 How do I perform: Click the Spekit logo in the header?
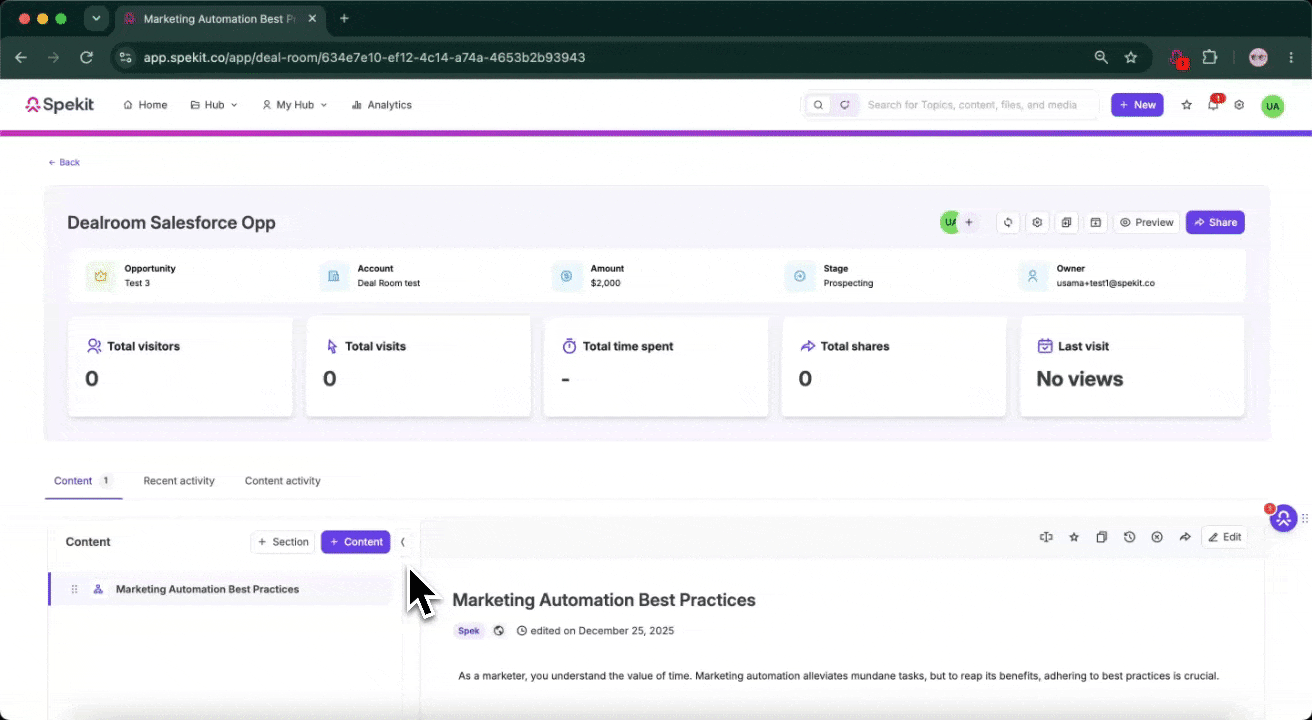60,105
